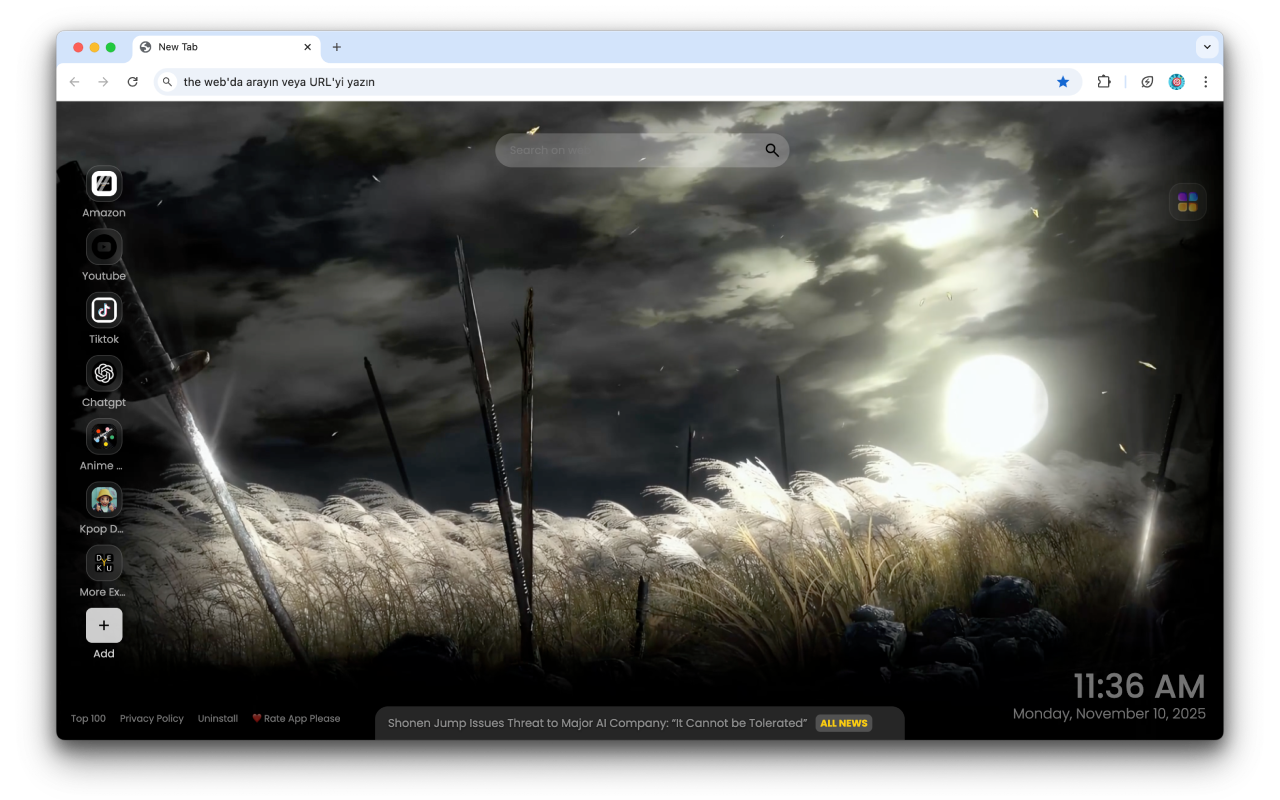Image resolution: width=1280 pixels, height=800 pixels.
Task: Open the Extensions puzzle icon
Action: (x=1104, y=82)
